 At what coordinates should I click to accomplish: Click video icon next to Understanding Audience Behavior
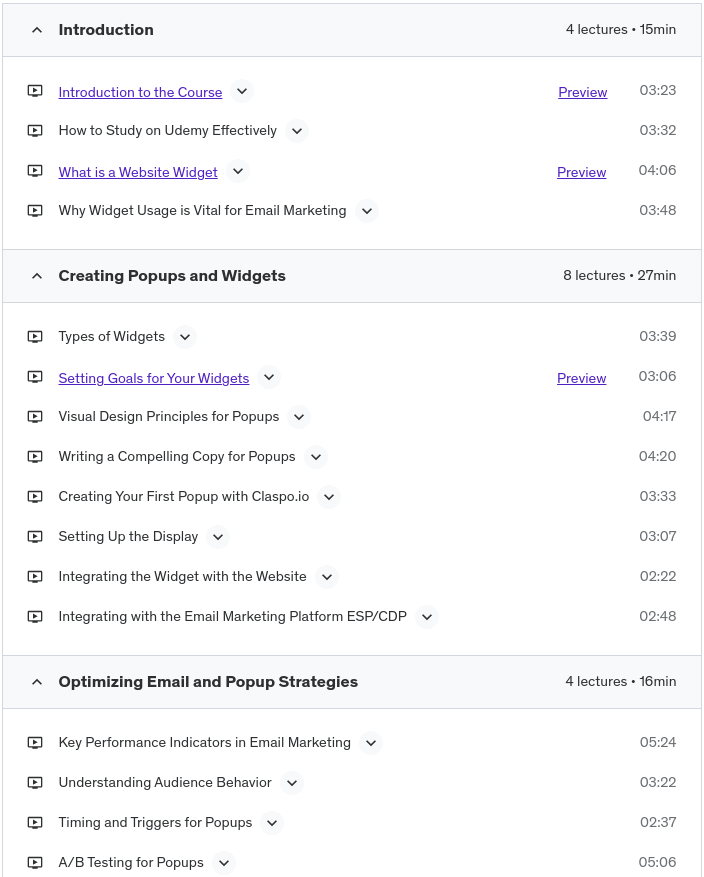point(35,783)
